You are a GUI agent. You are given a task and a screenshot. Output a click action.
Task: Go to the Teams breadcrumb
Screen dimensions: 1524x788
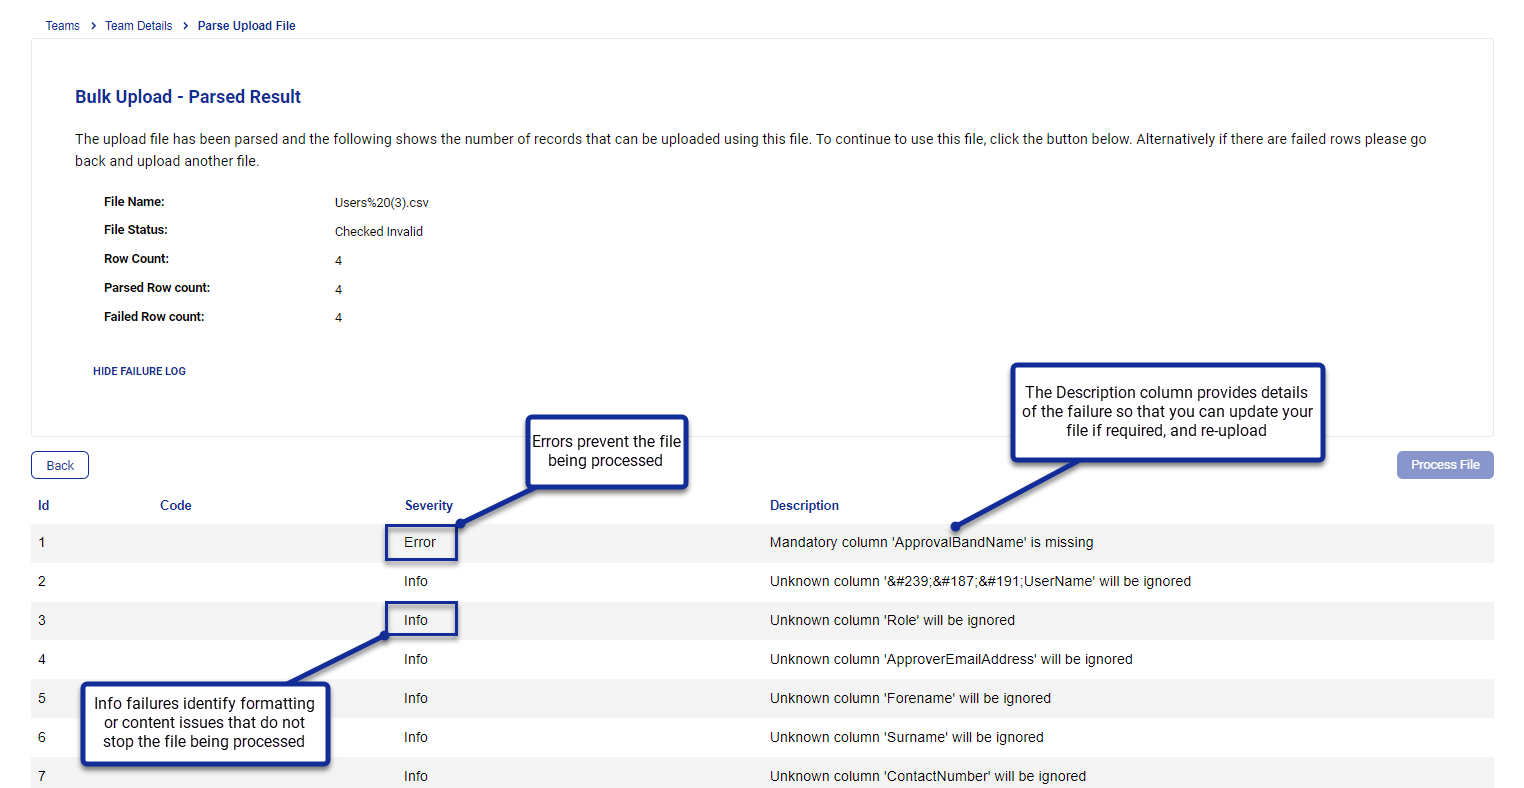pos(62,26)
